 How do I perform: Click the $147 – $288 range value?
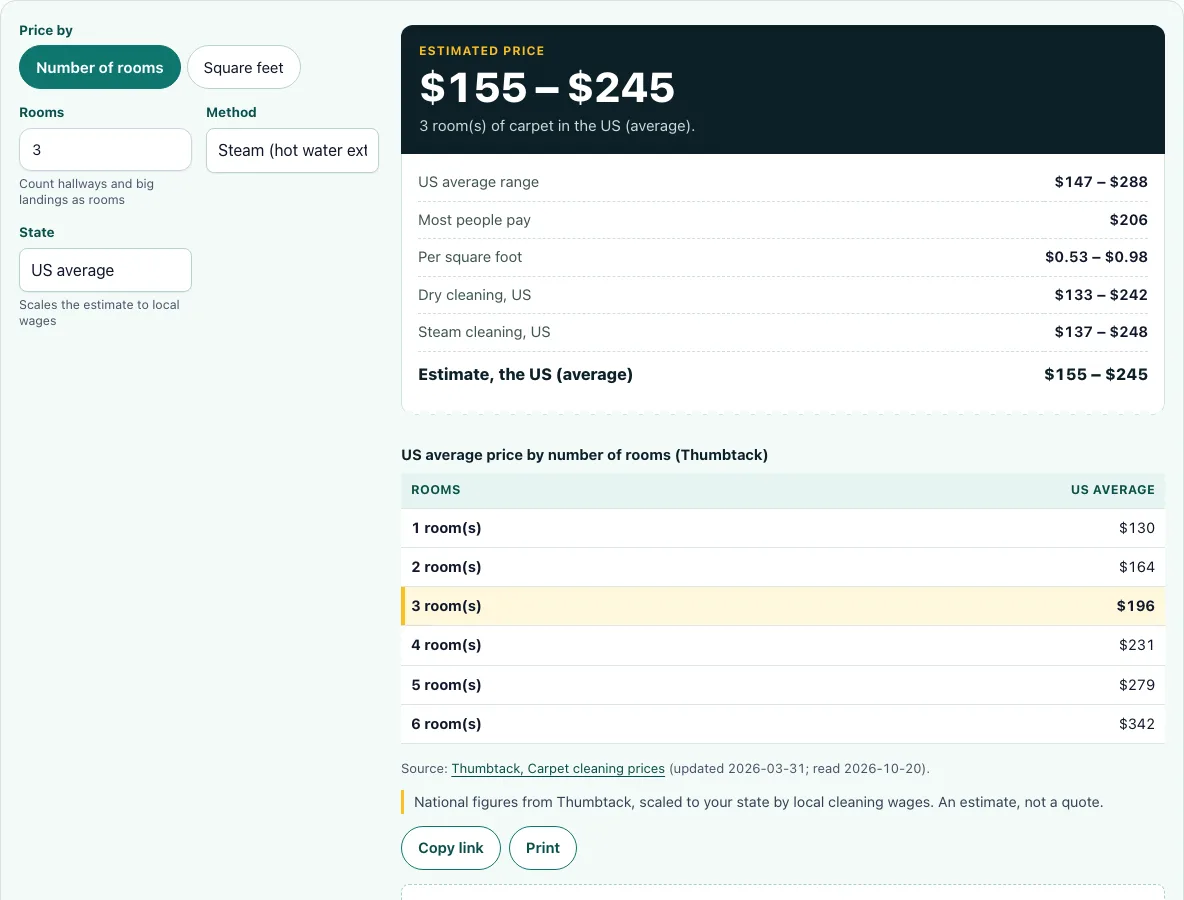(1101, 182)
